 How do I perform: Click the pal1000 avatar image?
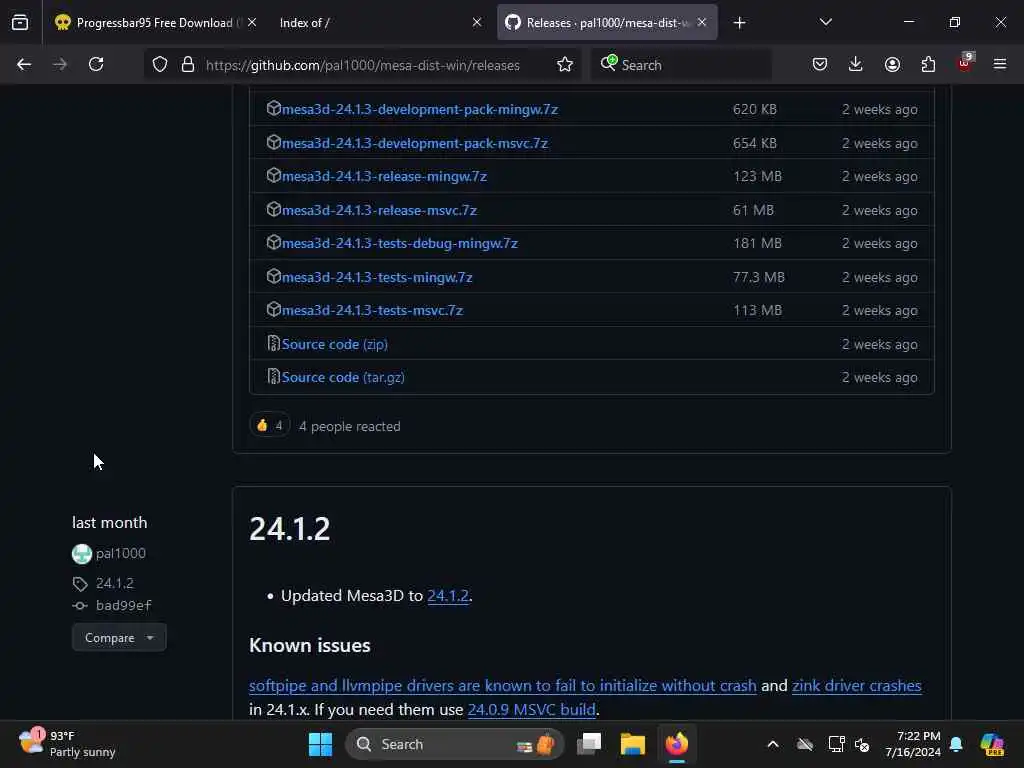(82, 554)
